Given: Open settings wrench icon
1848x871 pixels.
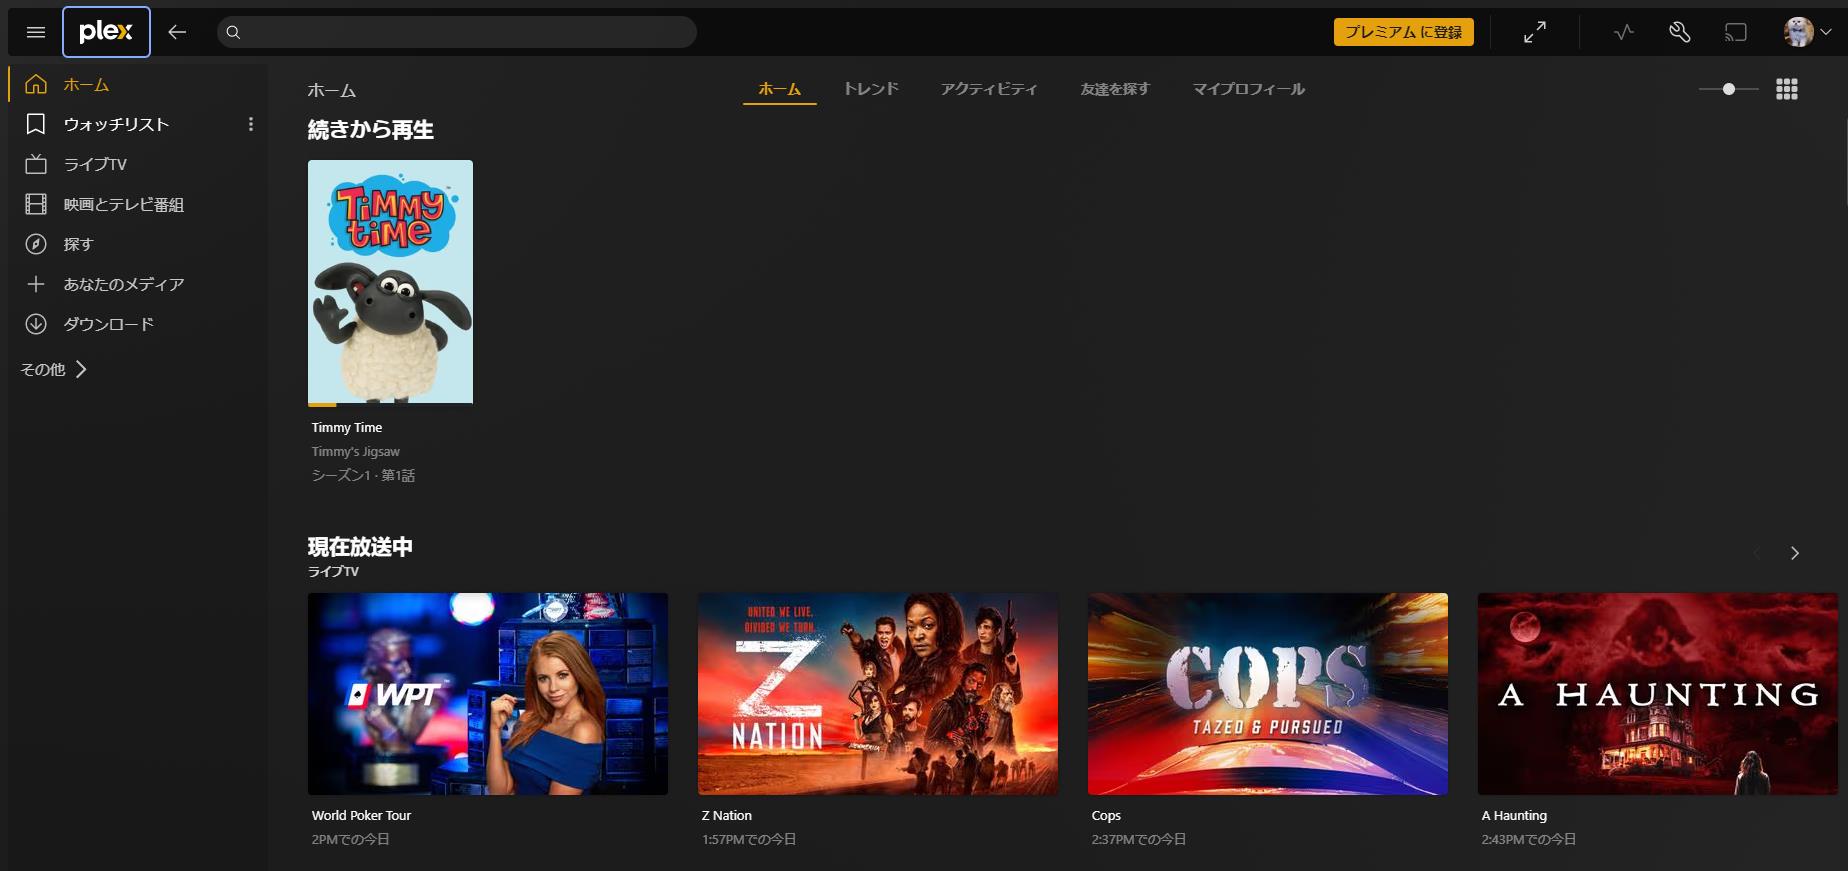Looking at the screenshot, I should pos(1679,32).
